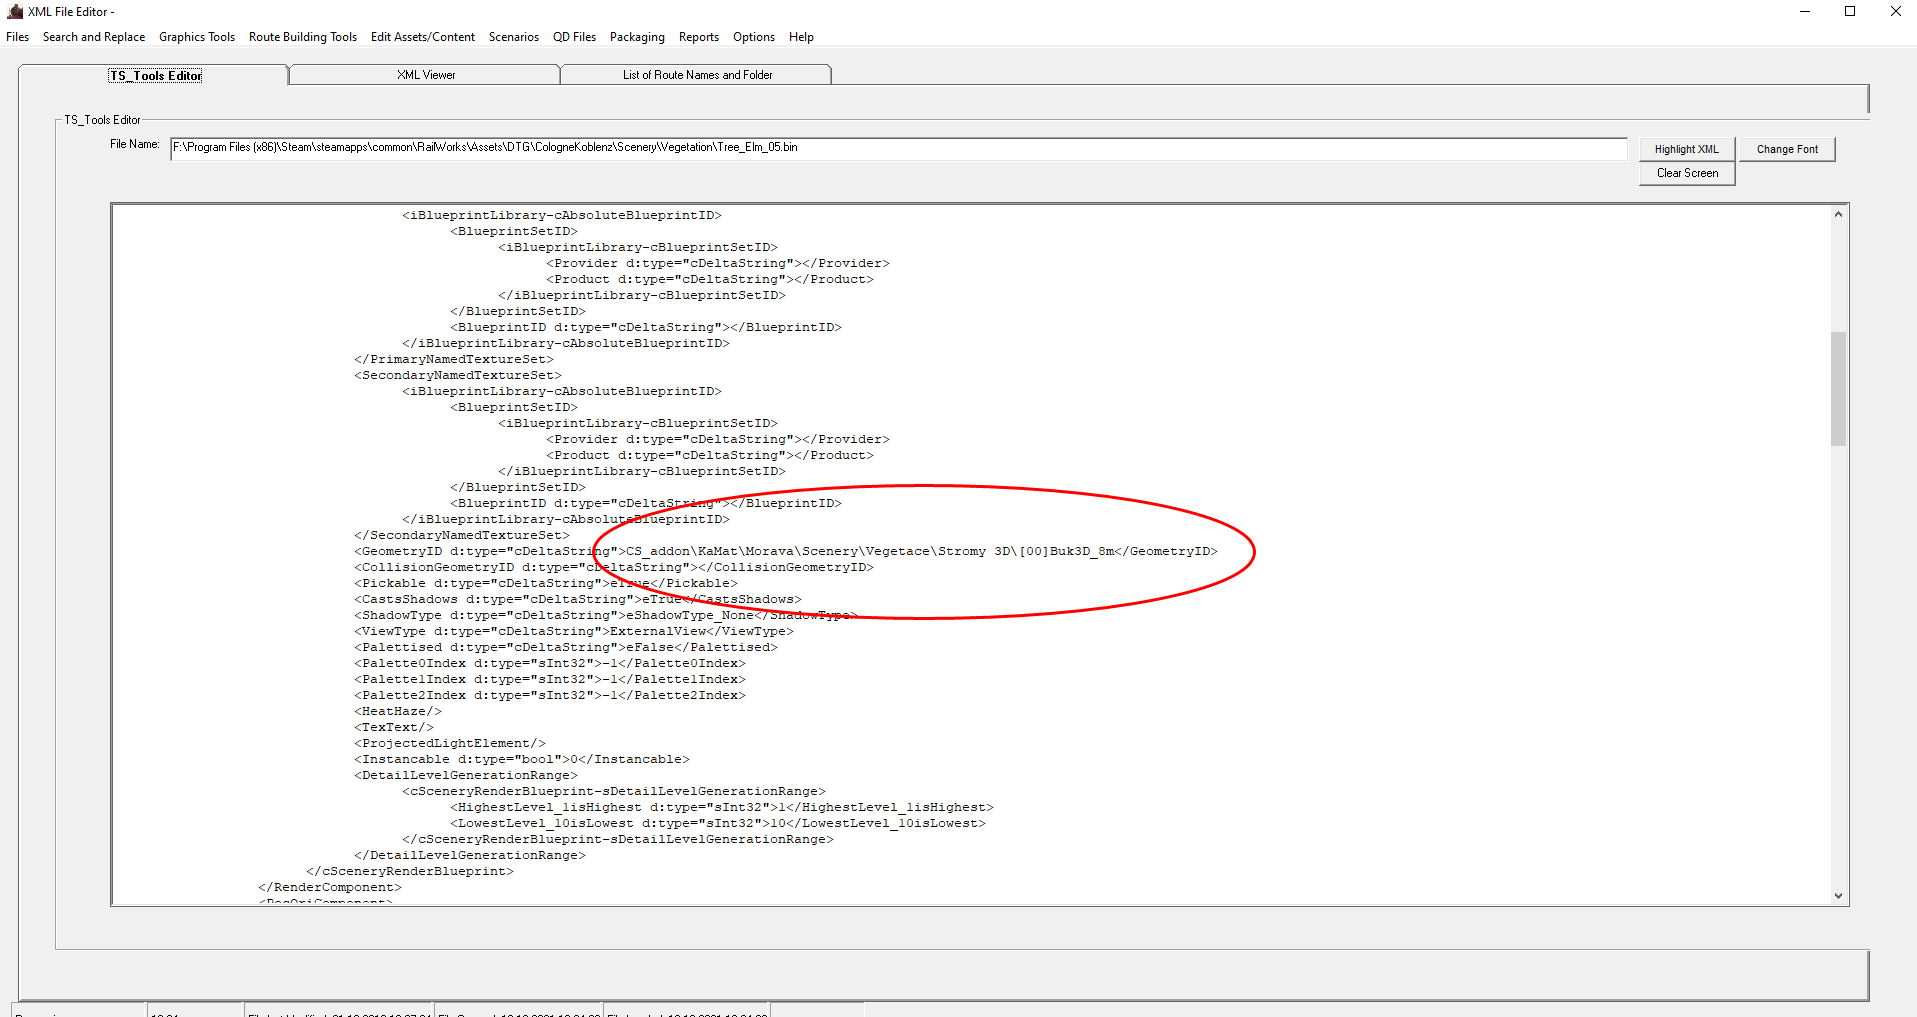Minimize the XML File Editor window

tap(1805, 12)
